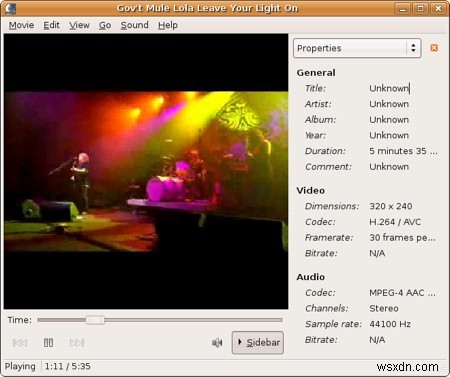The image size is (450, 377).
Task: Close the Totem player window
Action: (438, 8)
